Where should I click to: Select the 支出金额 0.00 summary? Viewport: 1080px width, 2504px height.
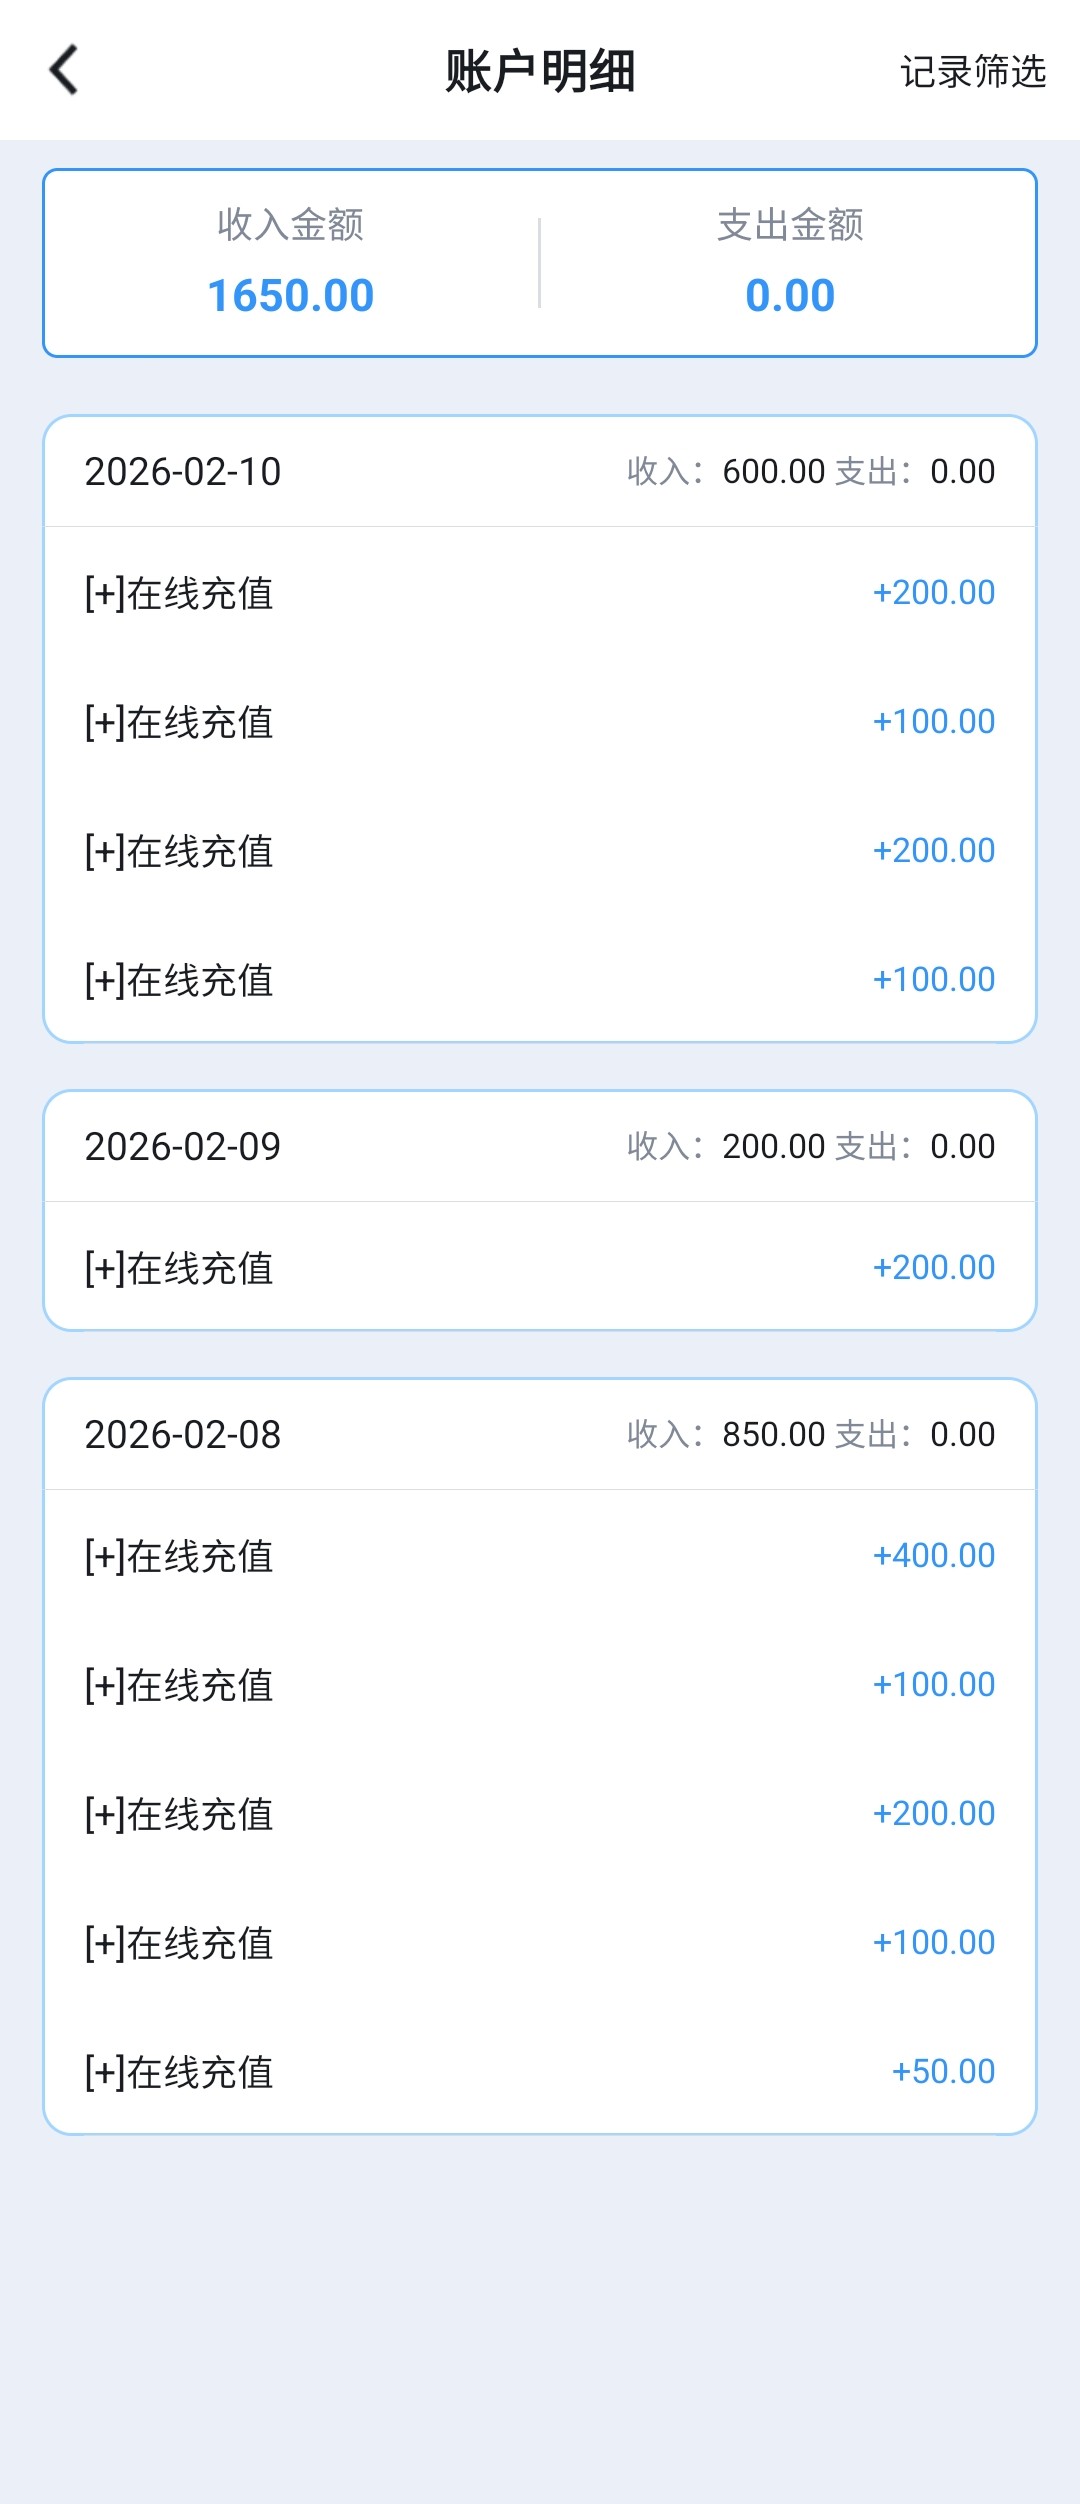click(x=789, y=263)
